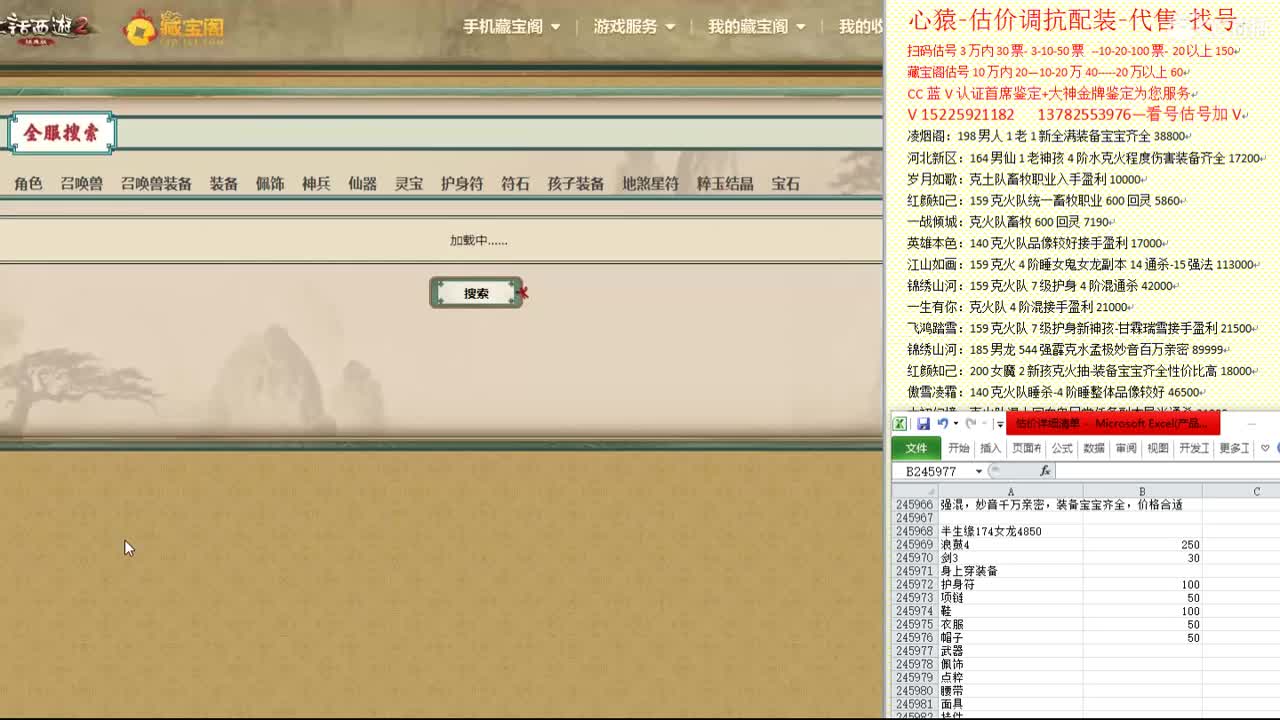
Task: Click the value 30 in column B
Action: point(1193,558)
